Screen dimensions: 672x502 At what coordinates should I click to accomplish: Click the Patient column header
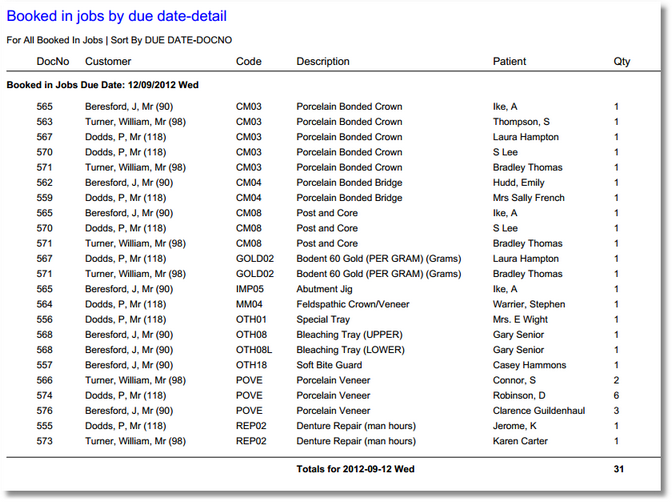509,61
